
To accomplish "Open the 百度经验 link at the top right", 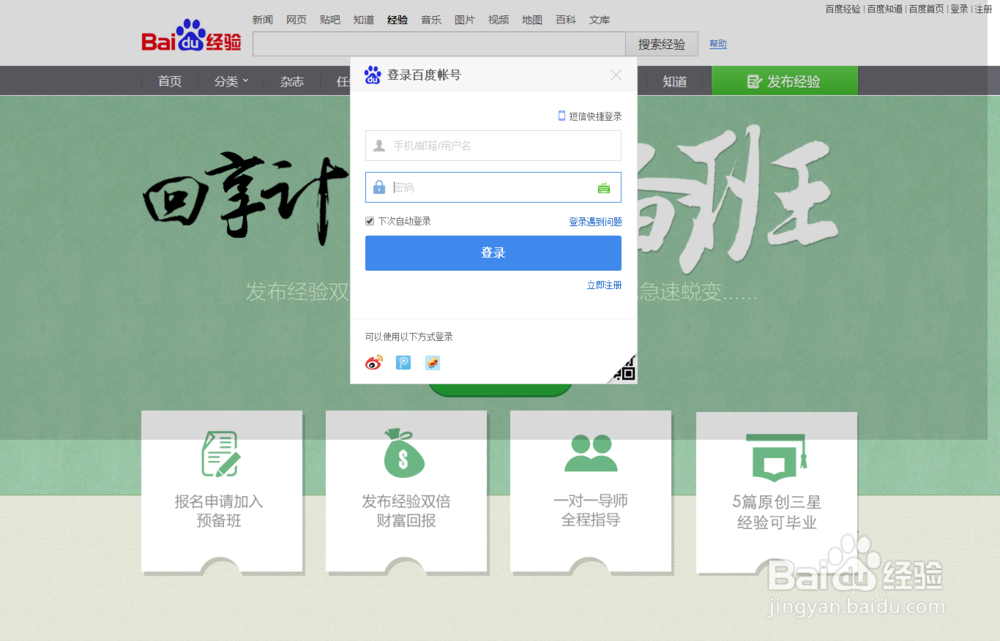I will (842, 9).
